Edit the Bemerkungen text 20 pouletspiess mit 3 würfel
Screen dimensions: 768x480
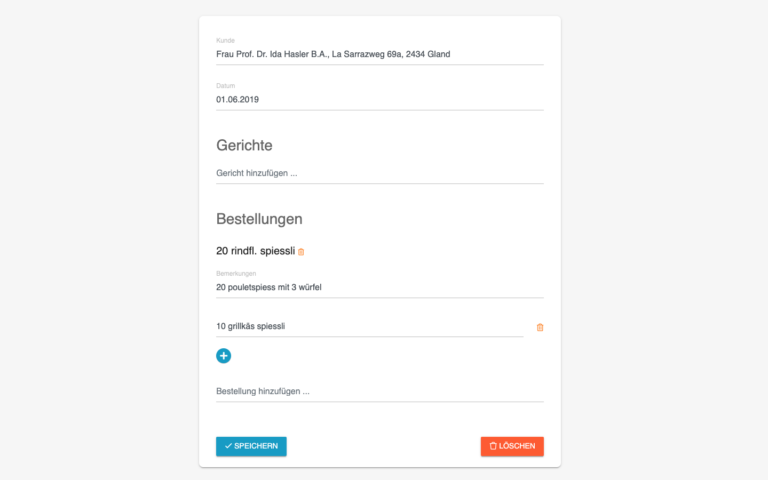click(x=380, y=288)
